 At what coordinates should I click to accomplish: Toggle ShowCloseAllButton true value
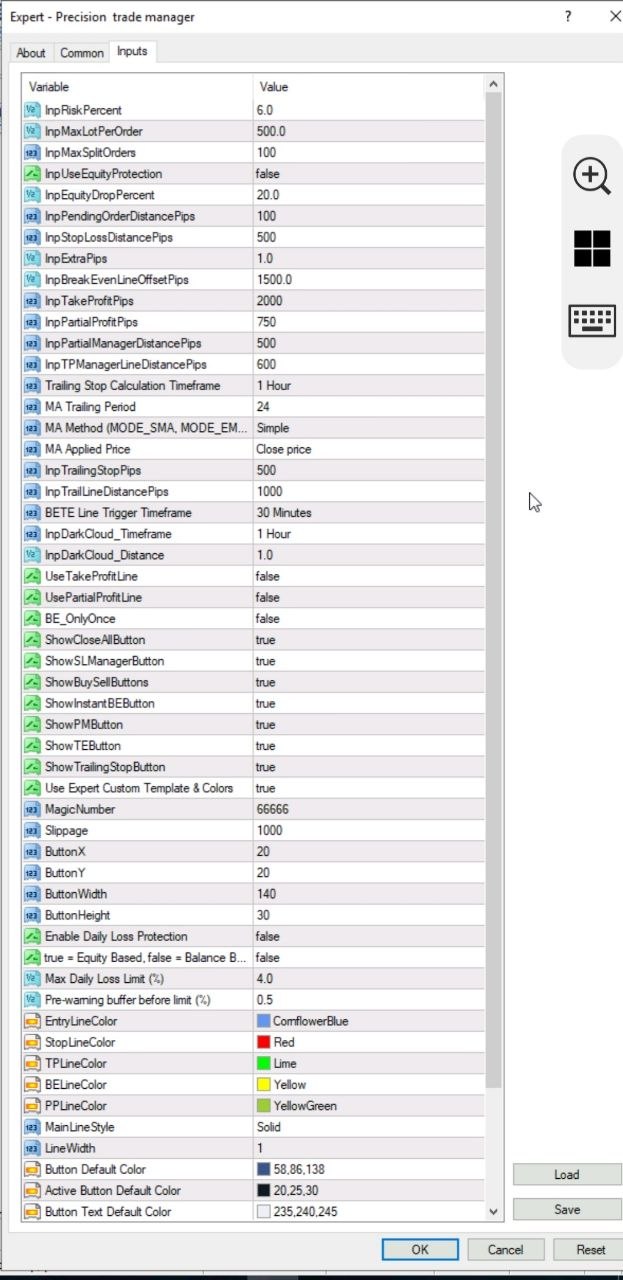[368, 640]
